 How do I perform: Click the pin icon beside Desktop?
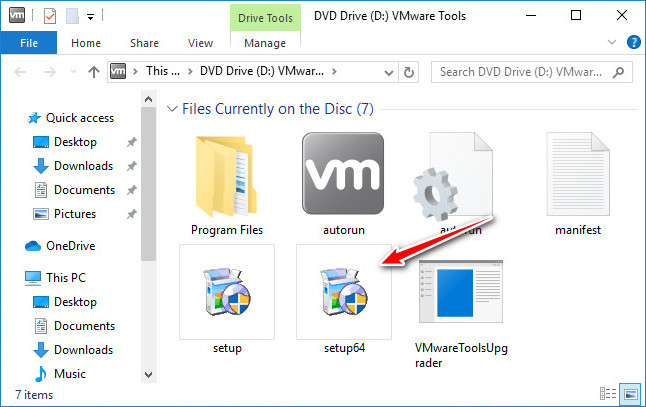point(131,143)
